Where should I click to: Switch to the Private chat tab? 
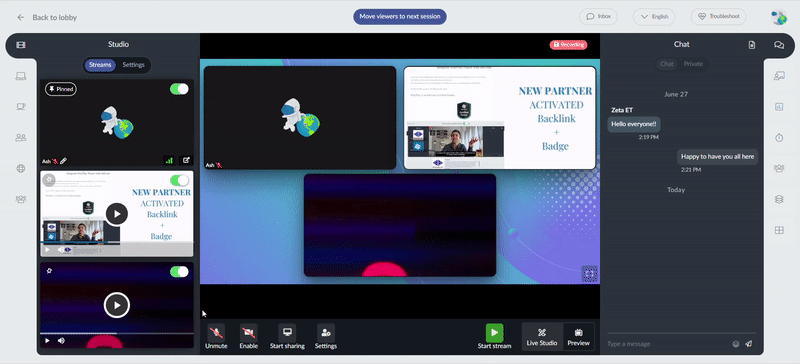693,64
